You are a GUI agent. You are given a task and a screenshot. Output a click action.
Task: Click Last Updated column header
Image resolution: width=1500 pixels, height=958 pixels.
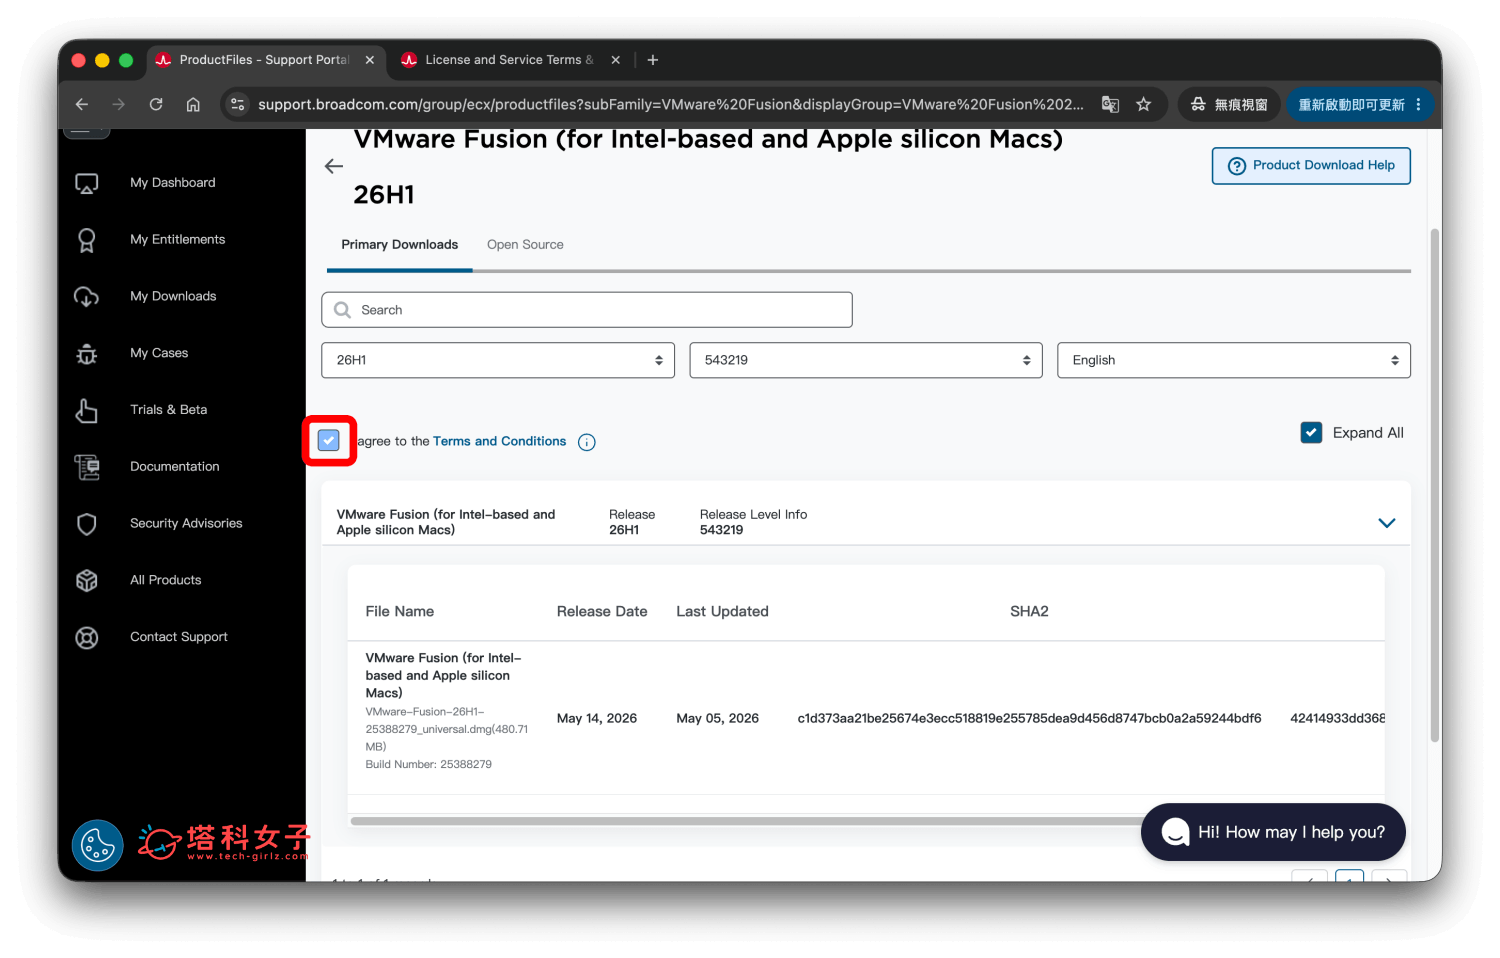(x=722, y=612)
